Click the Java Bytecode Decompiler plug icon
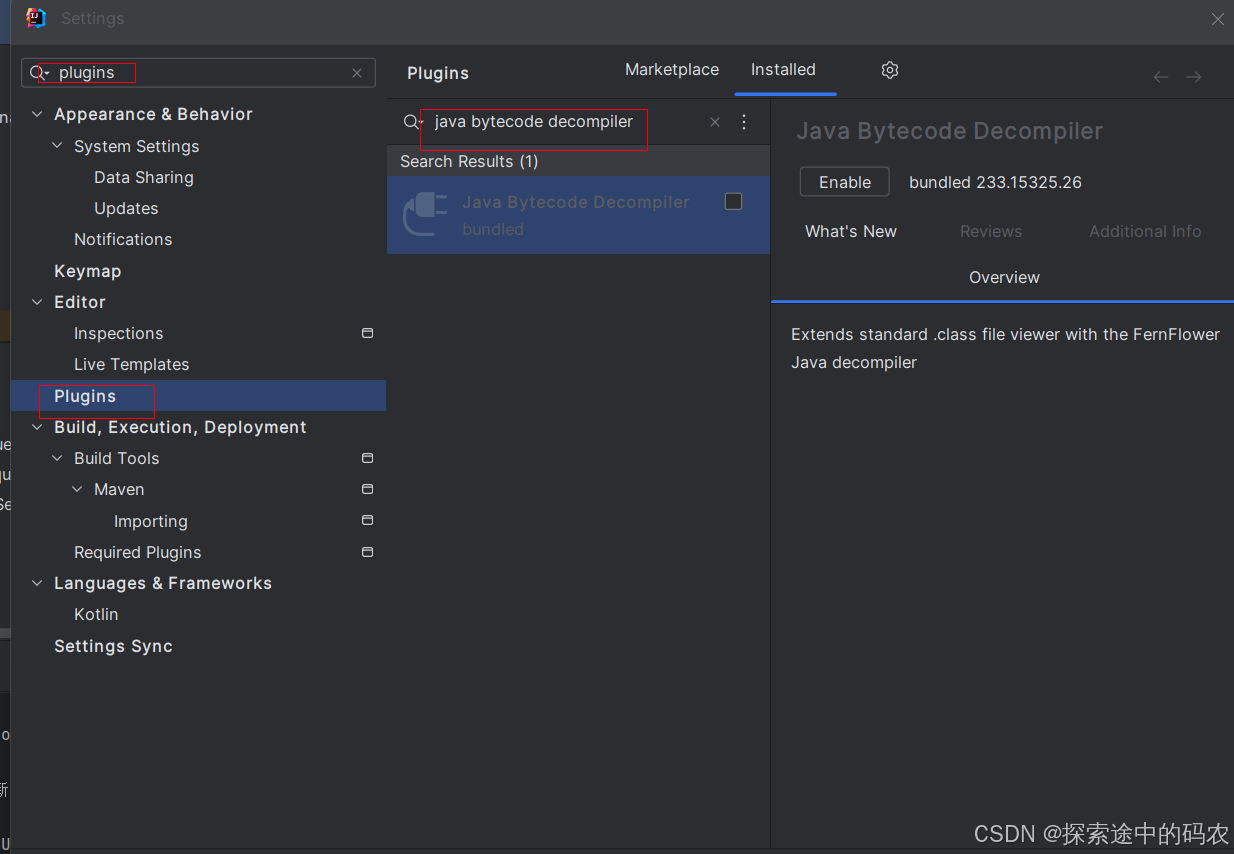 425,214
